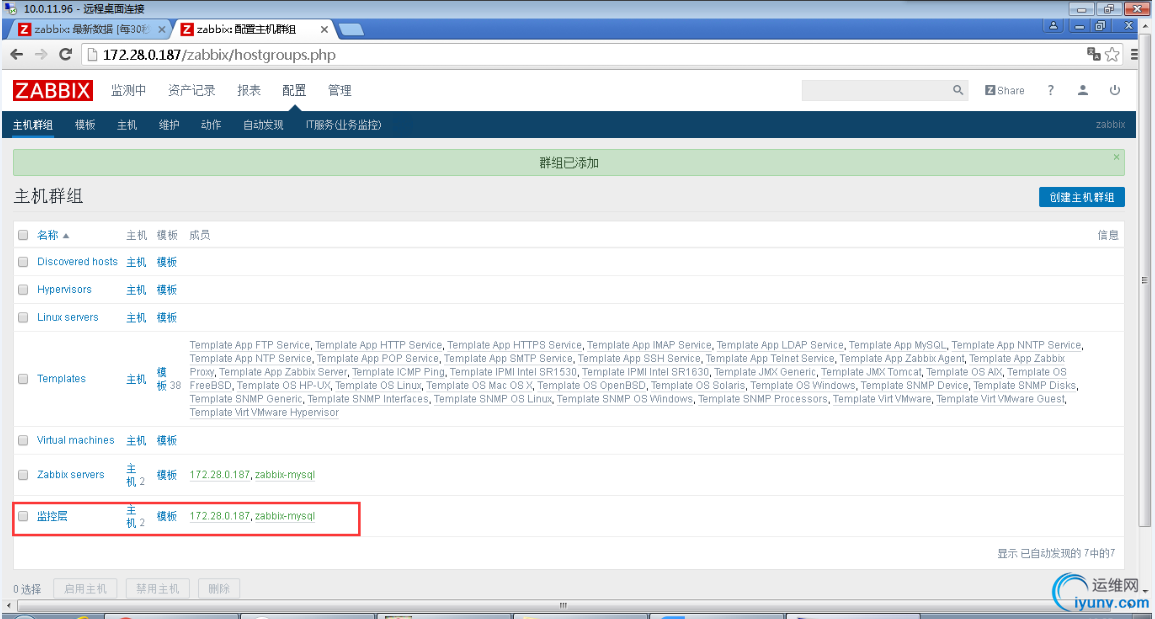
Task: Open the 管理 main menu
Action: pos(340,91)
